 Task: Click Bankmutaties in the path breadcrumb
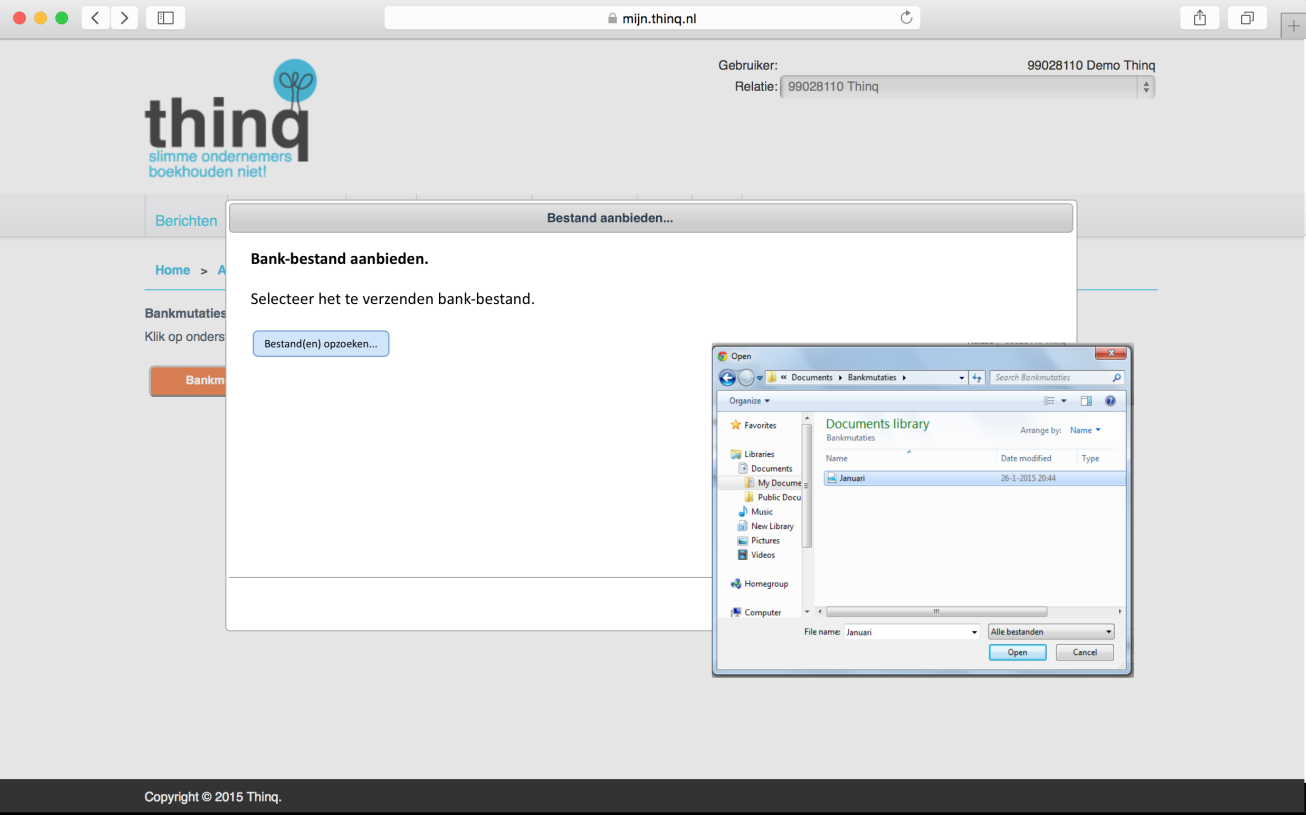pos(873,378)
